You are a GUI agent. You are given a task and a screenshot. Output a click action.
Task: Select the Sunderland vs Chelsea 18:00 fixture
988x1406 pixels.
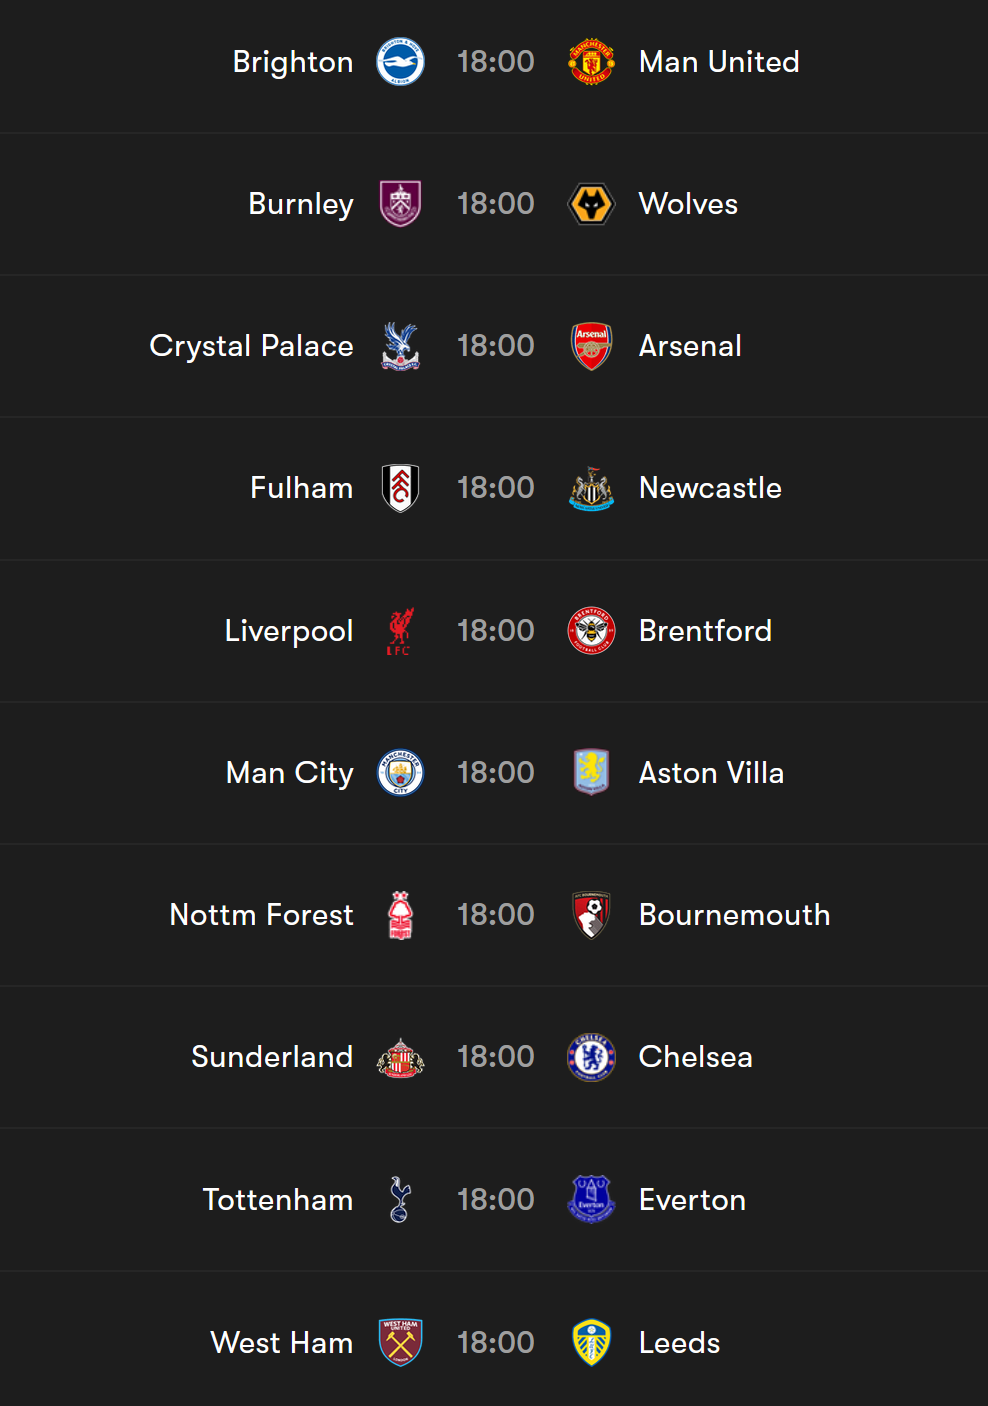(496, 1057)
